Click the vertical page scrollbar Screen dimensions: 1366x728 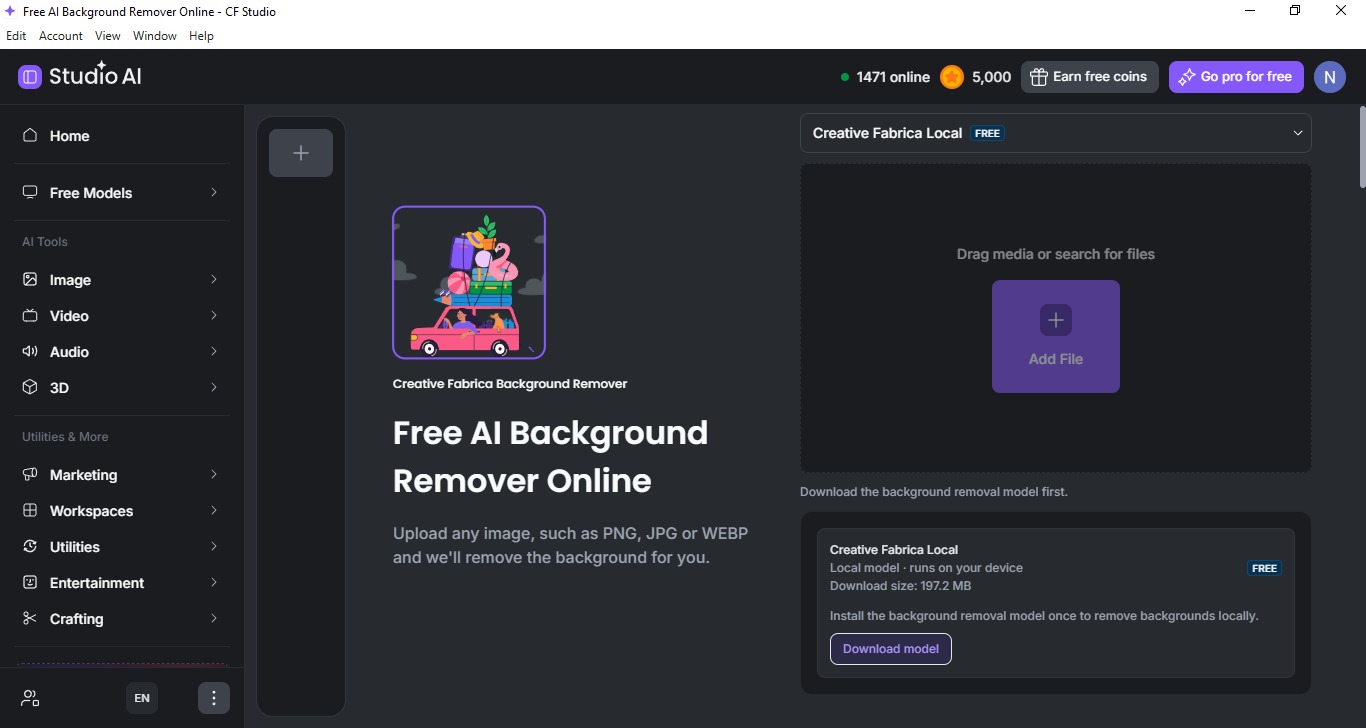pyautogui.click(x=1361, y=145)
